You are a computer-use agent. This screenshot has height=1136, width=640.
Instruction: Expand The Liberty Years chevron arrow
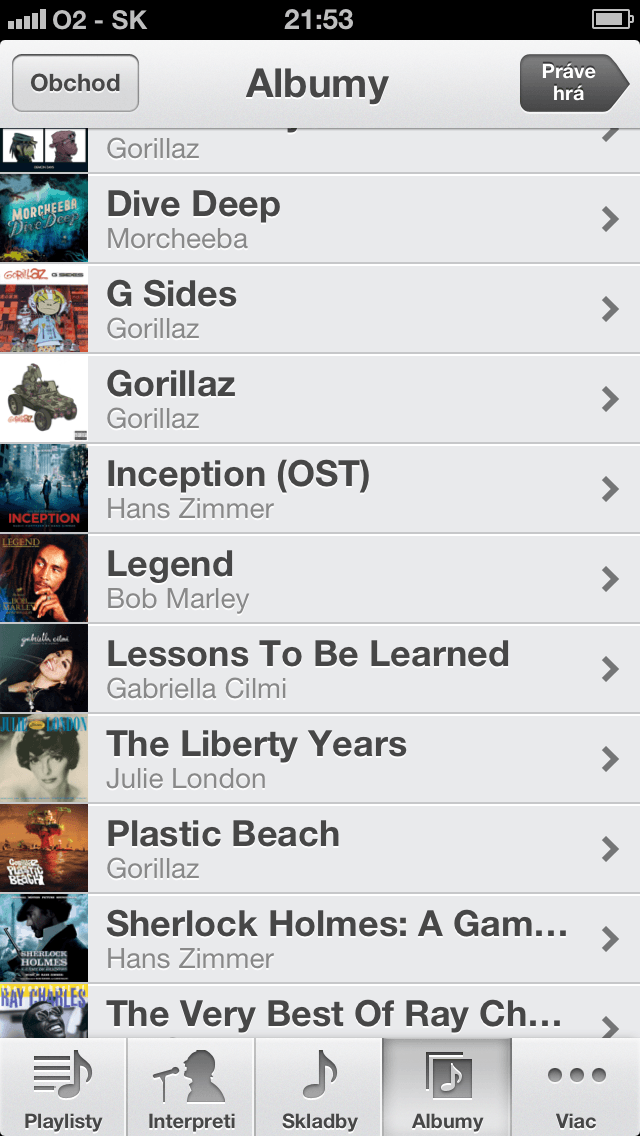[610, 759]
